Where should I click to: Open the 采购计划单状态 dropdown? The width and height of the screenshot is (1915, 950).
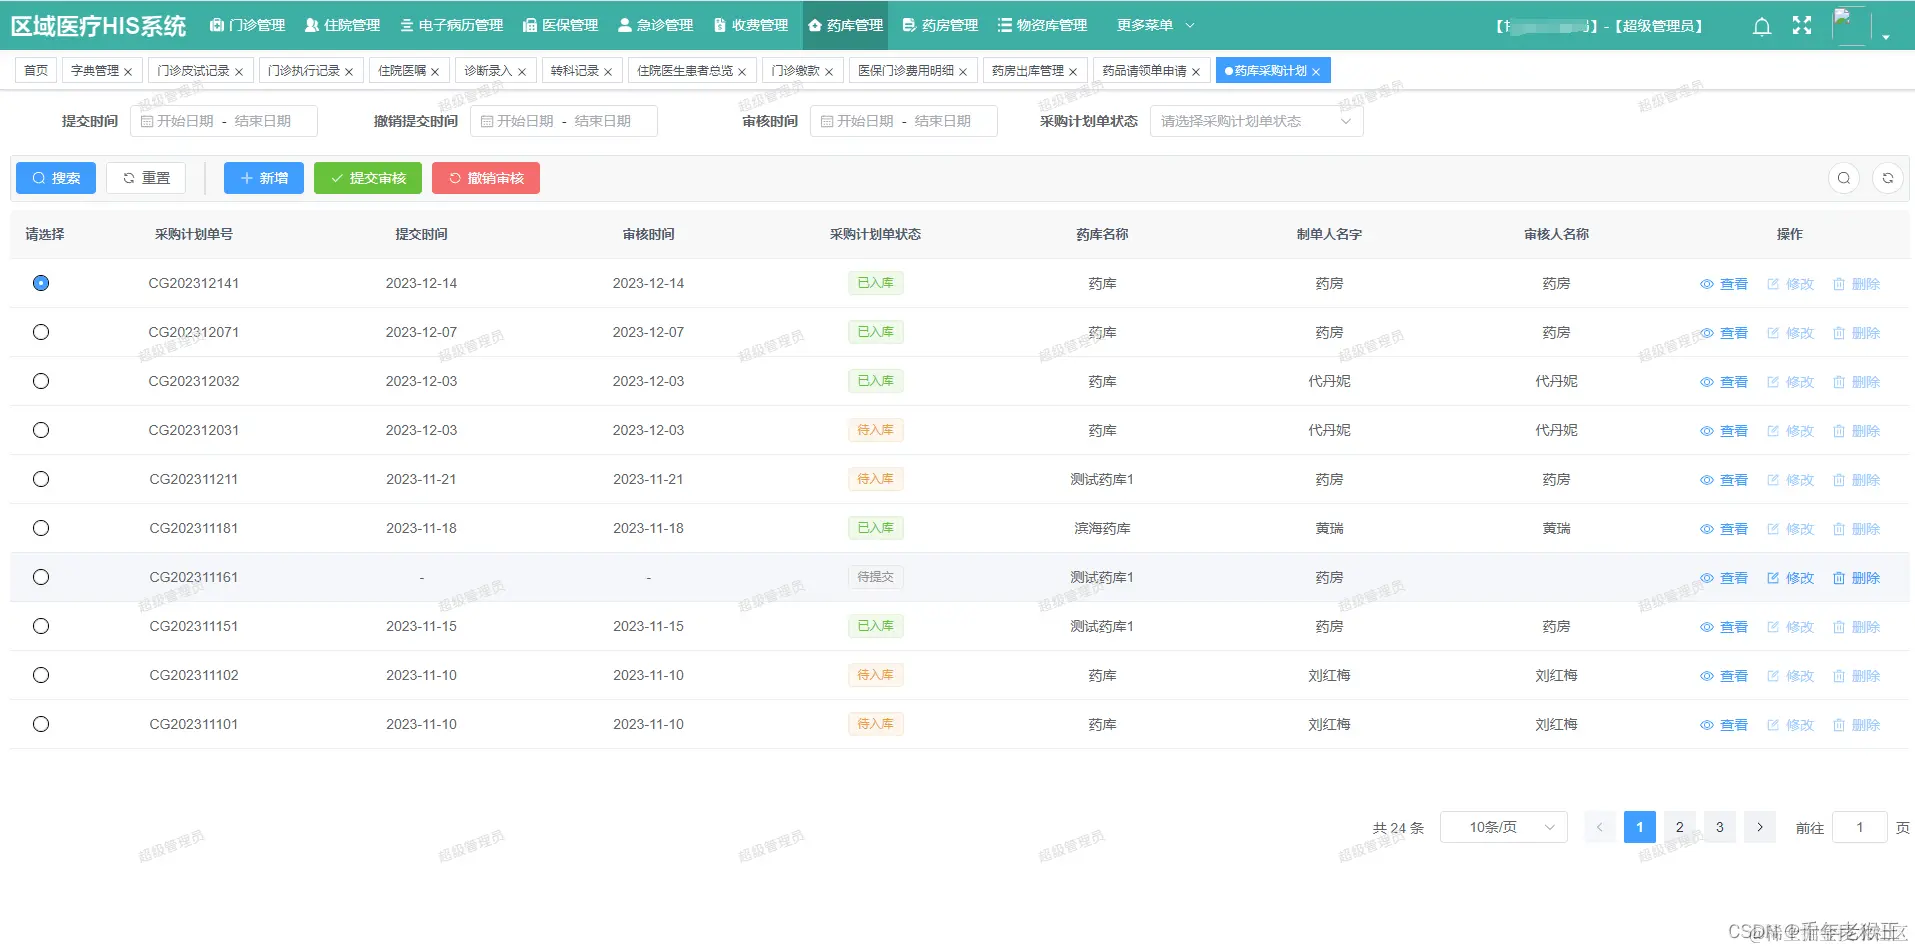tap(1256, 121)
